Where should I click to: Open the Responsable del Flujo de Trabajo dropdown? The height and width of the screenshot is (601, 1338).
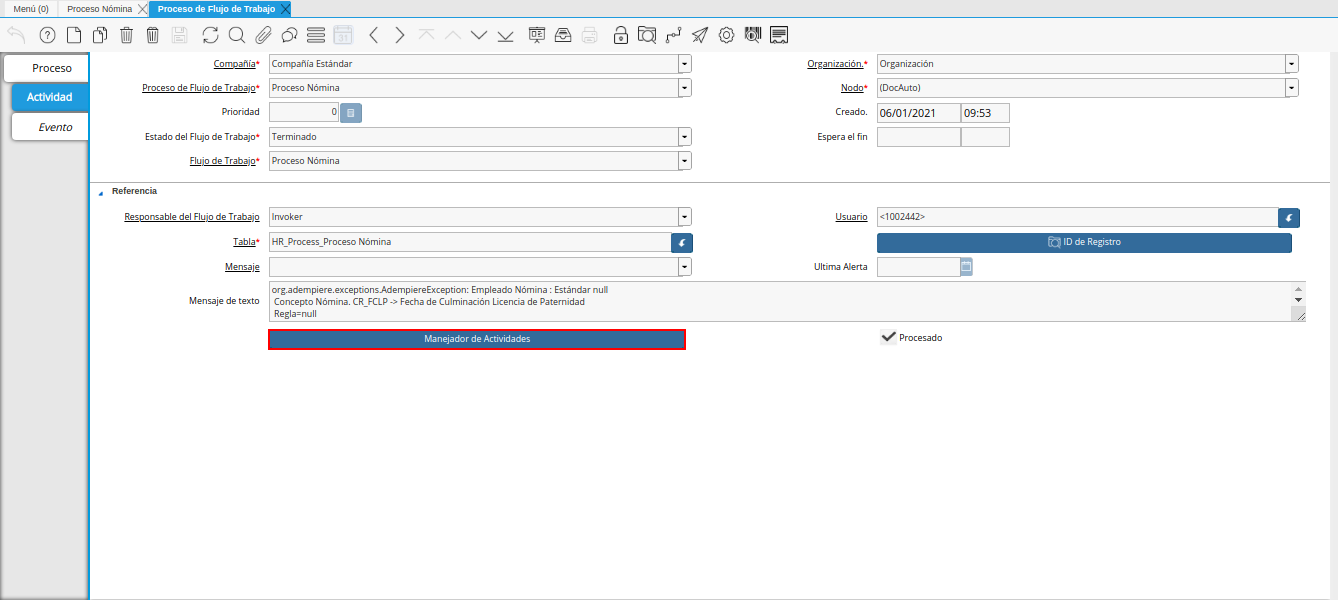click(684, 217)
